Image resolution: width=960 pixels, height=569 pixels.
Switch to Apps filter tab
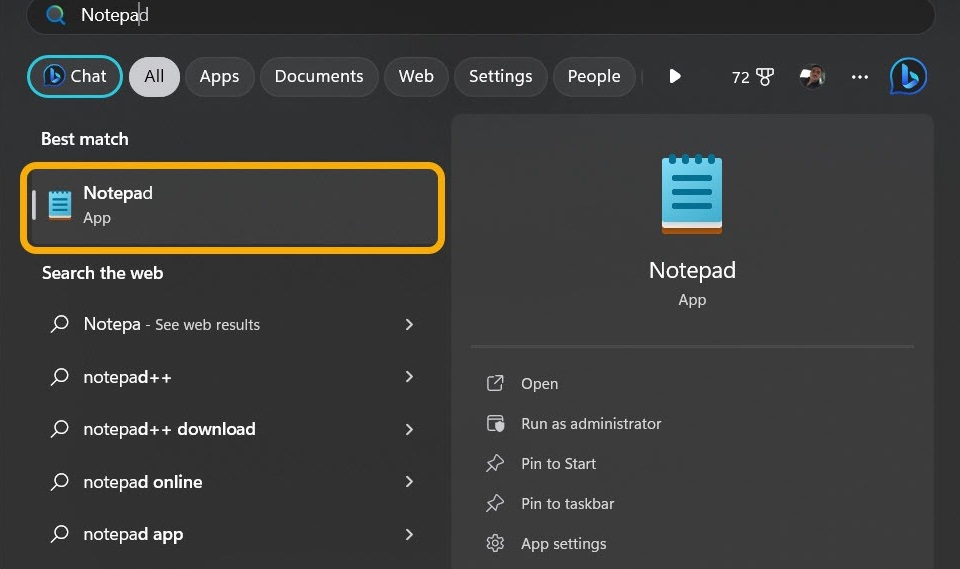[x=219, y=77]
